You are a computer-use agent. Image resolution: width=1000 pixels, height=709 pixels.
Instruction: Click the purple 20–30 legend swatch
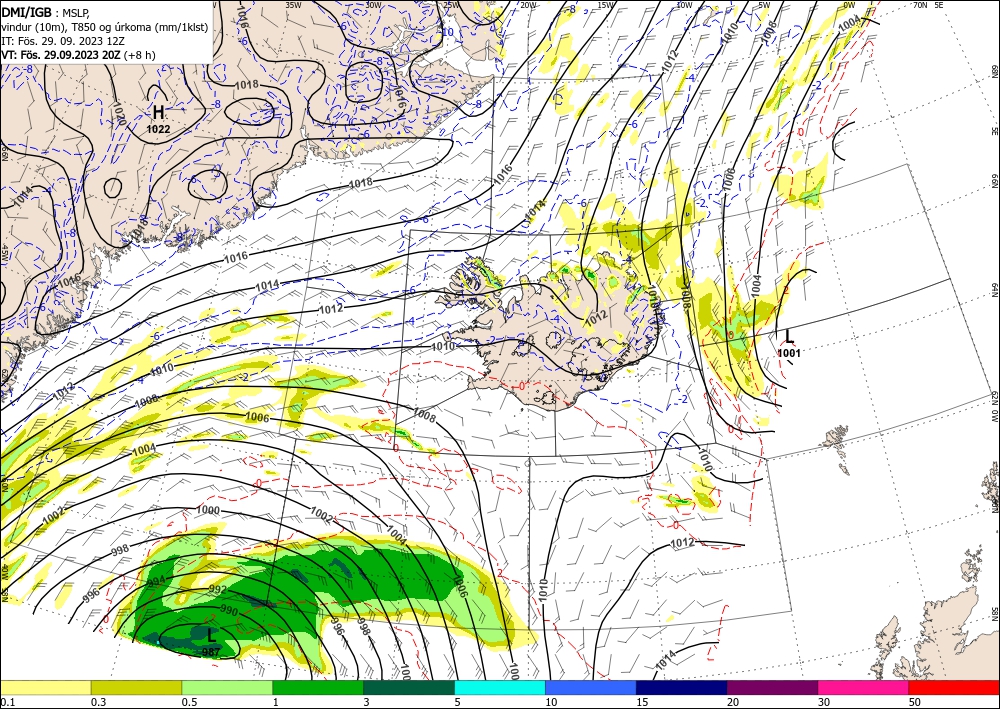772,688
